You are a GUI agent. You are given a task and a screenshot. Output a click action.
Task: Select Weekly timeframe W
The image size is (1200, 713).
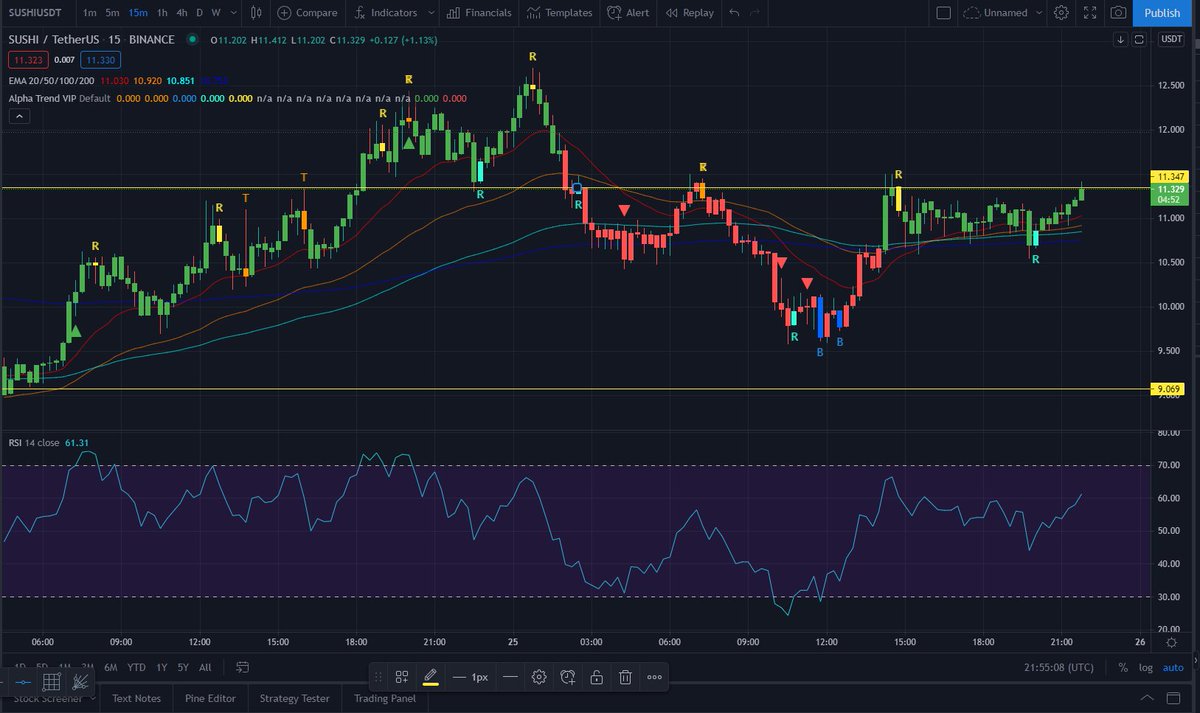click(216, 13)
